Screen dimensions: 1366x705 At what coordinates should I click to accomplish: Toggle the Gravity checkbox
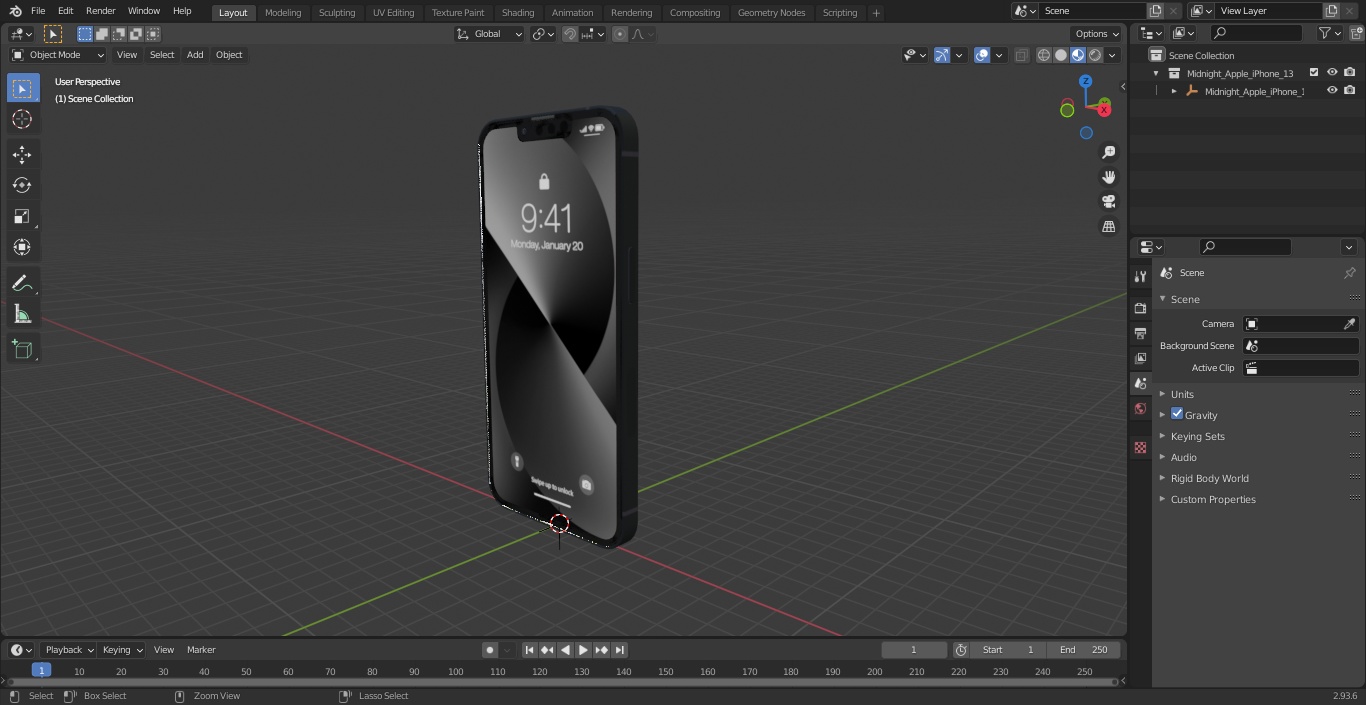pos(1177,414)
